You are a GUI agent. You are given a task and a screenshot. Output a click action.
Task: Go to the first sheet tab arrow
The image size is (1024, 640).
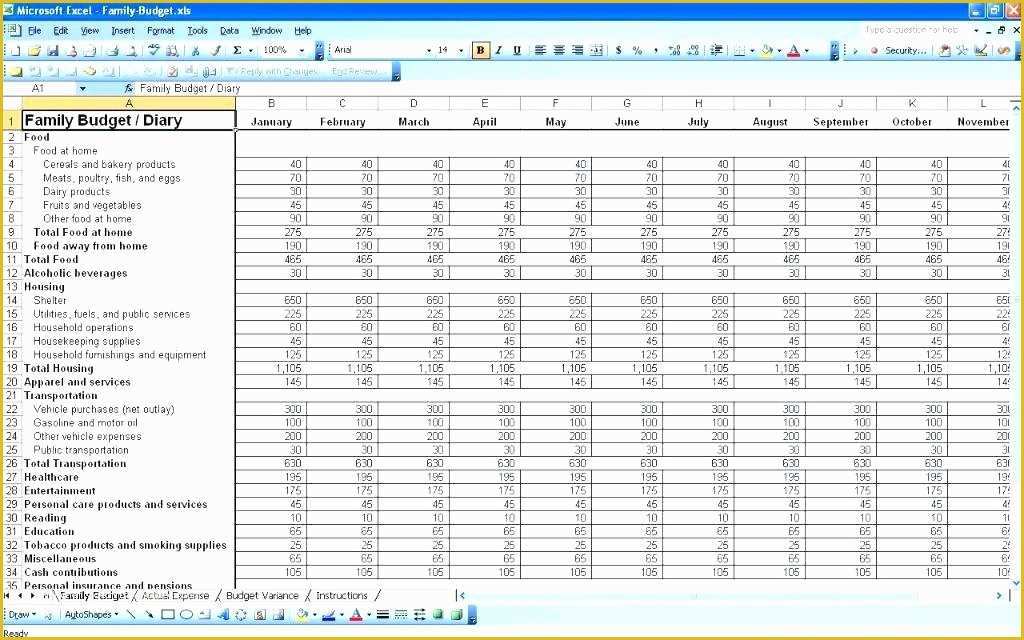tap(7, 596)
